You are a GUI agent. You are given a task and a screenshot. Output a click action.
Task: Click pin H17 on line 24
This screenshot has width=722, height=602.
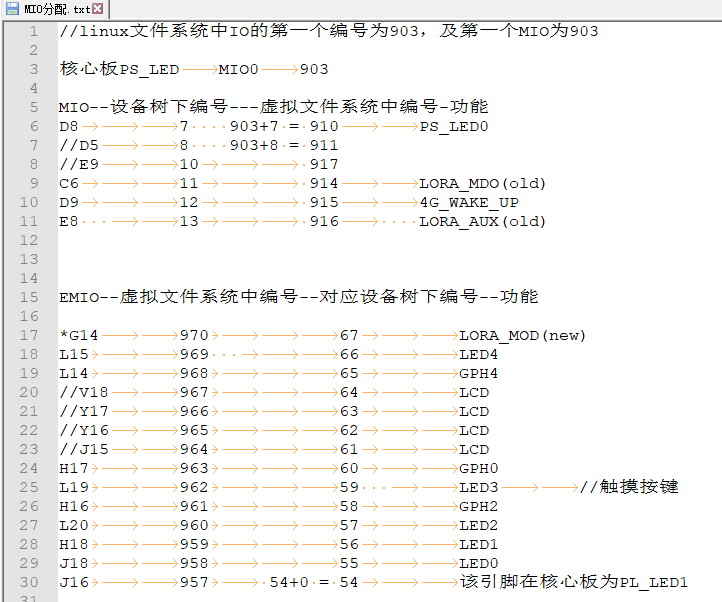pos(74,468)
